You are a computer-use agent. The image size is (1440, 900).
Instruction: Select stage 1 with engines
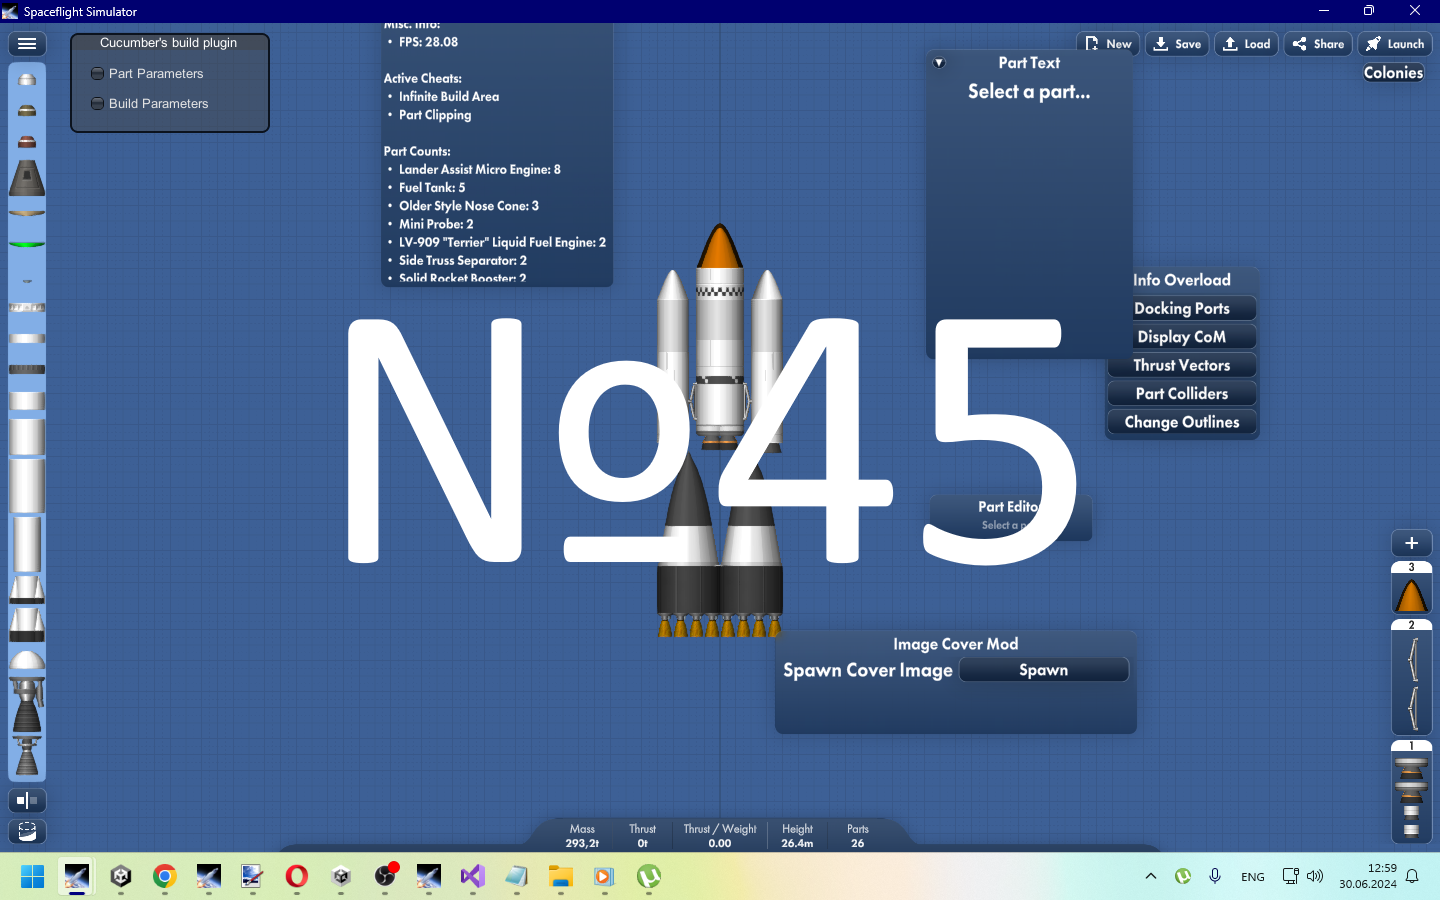(x=1411, y=791)
